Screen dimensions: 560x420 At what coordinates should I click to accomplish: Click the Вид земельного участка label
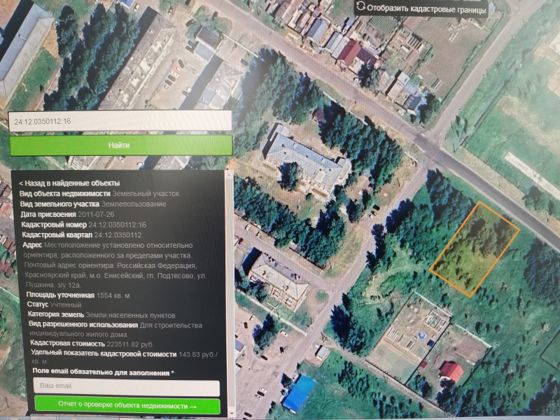pyautogui.click(x=60, y=204)
